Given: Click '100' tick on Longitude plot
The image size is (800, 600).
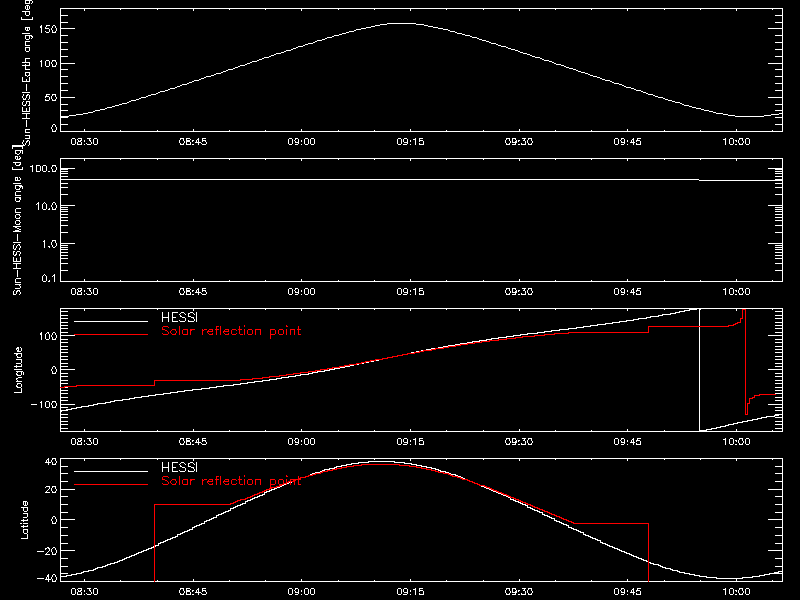Looking at the screenshot, I should click(47, 336).
